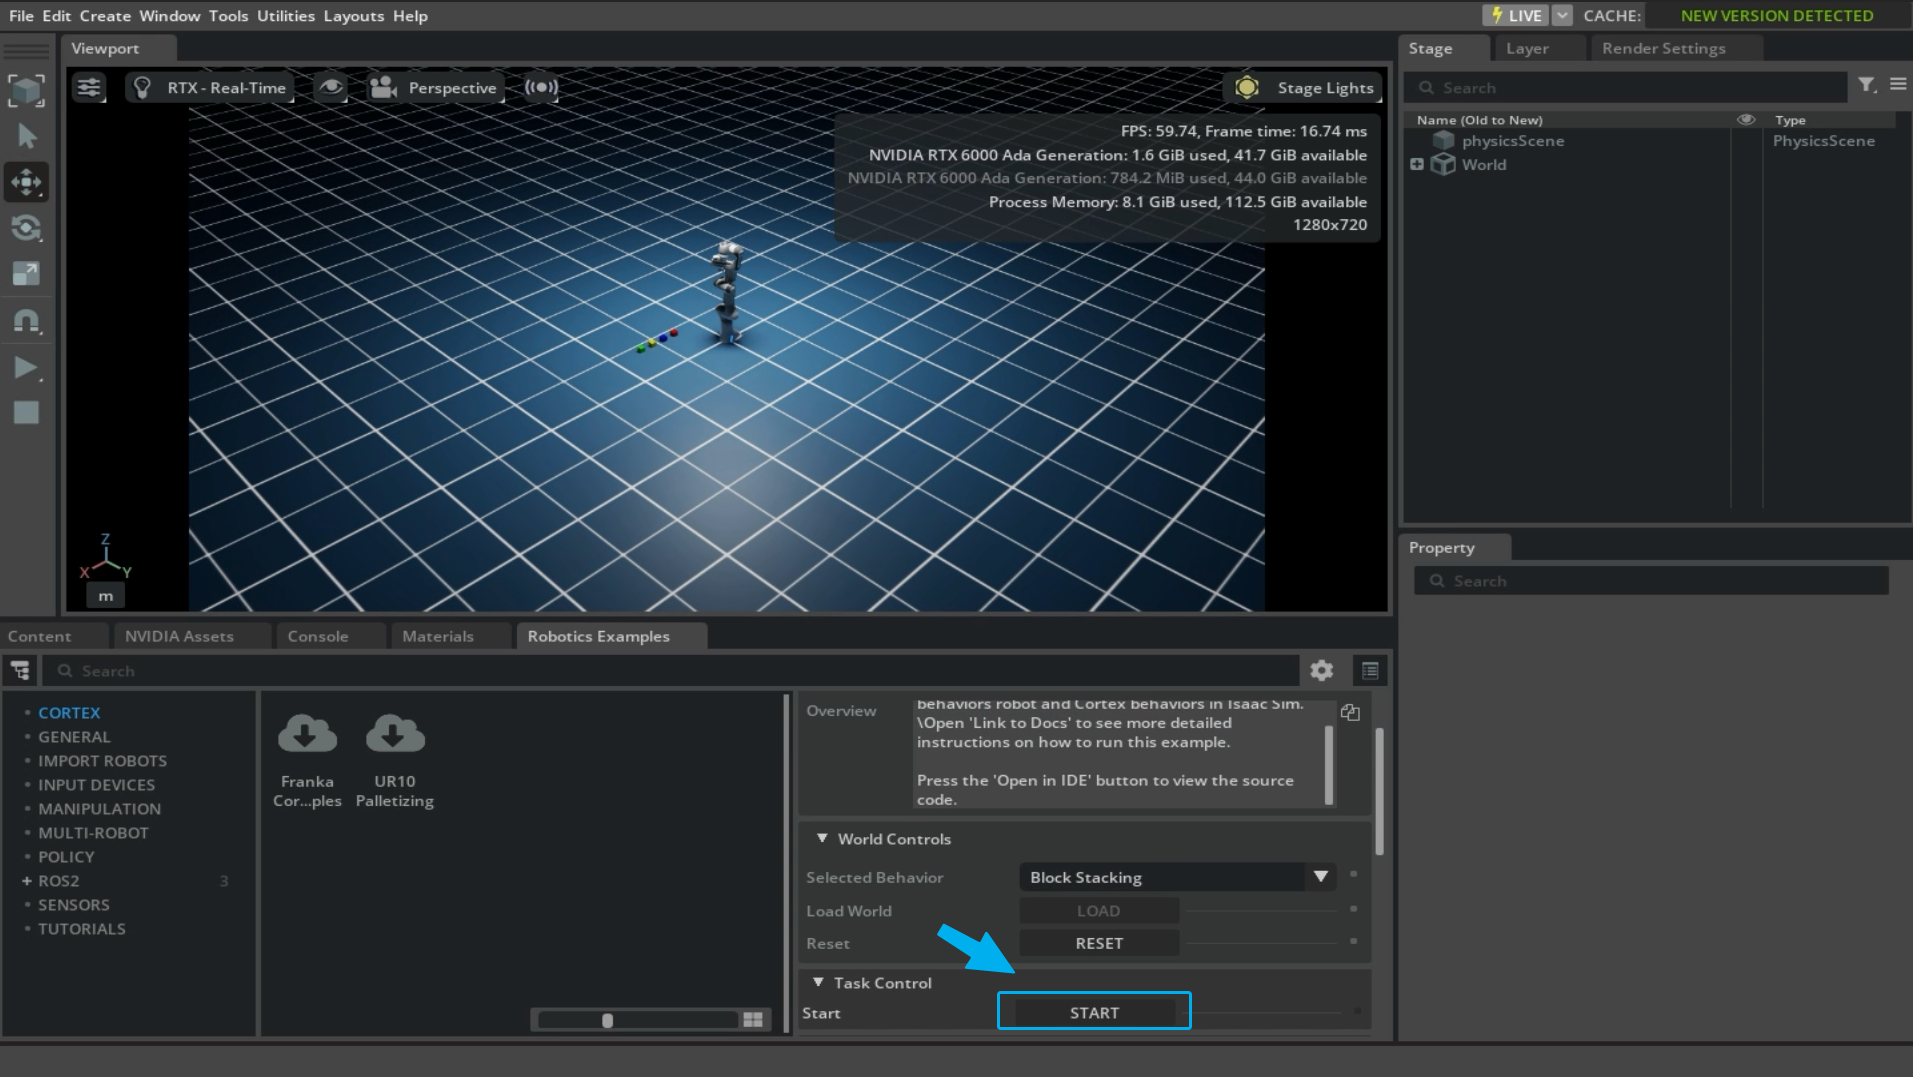Activate the Scale tool

[27, 274]
